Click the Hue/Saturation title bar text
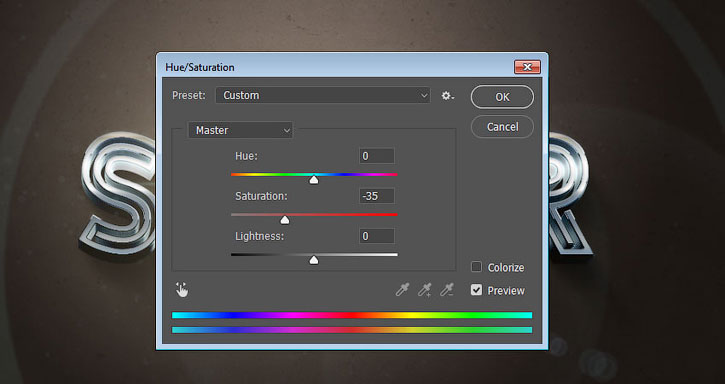The image size is (725, 384). (200, 67)
